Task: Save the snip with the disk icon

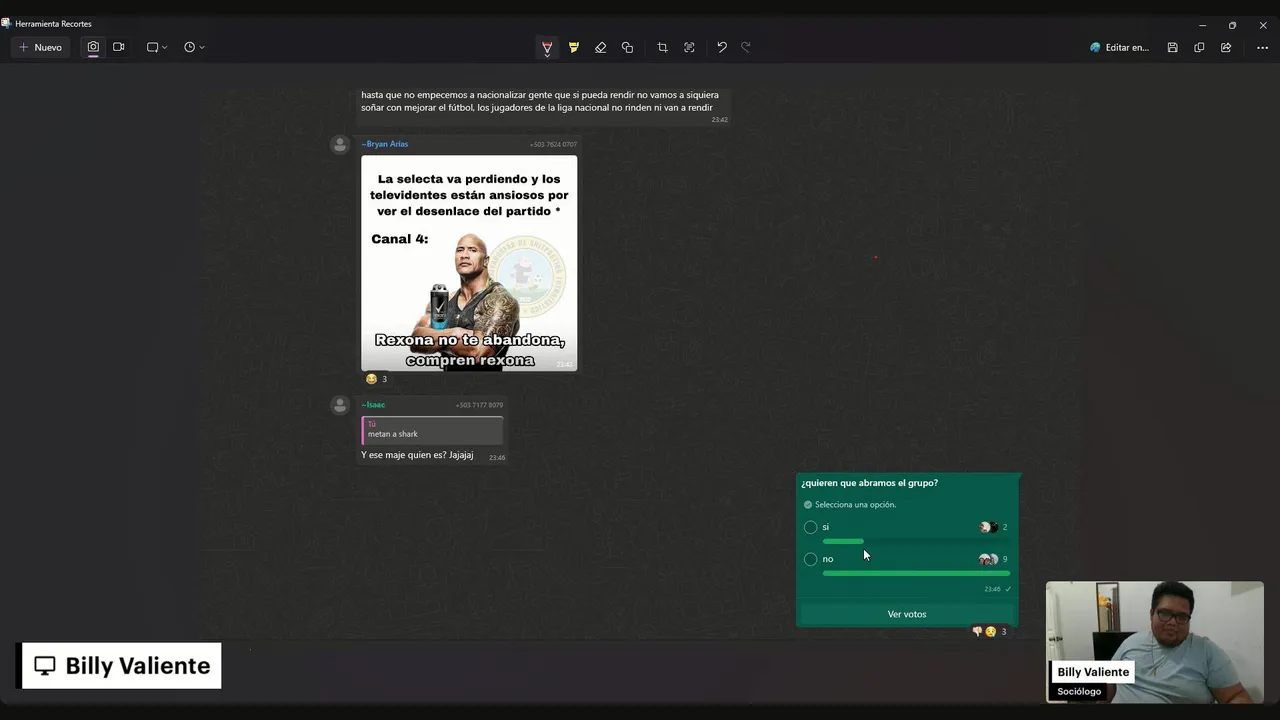Action: (1172, 47)
